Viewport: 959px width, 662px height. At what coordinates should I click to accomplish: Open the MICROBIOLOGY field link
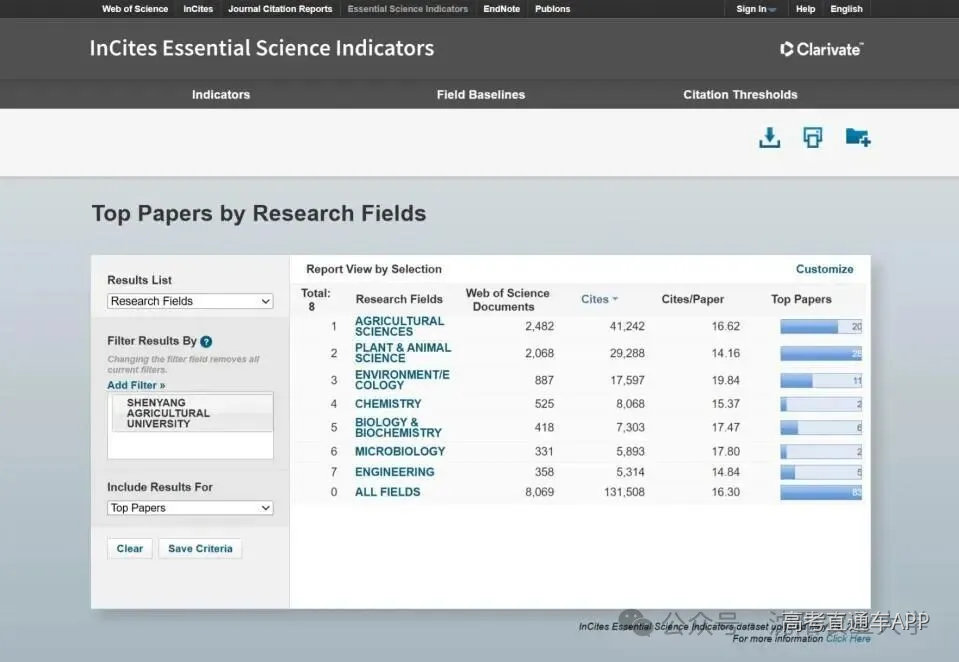(400, 451)
